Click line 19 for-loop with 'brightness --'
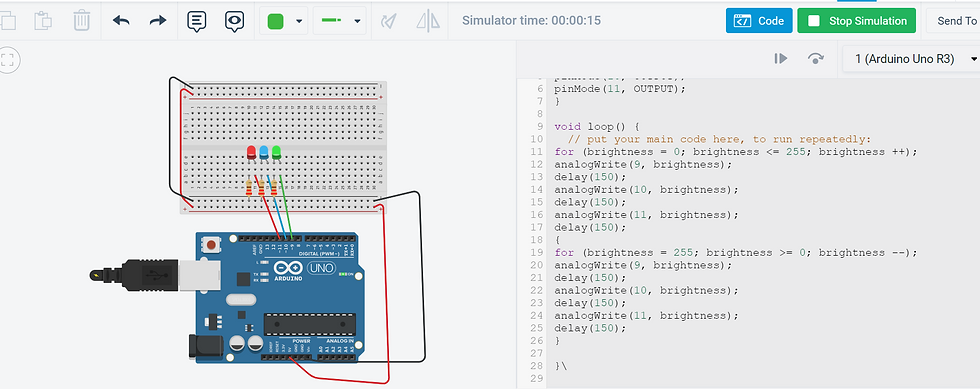The height and width of the screenshot is (389, 980). pos(736,253)
